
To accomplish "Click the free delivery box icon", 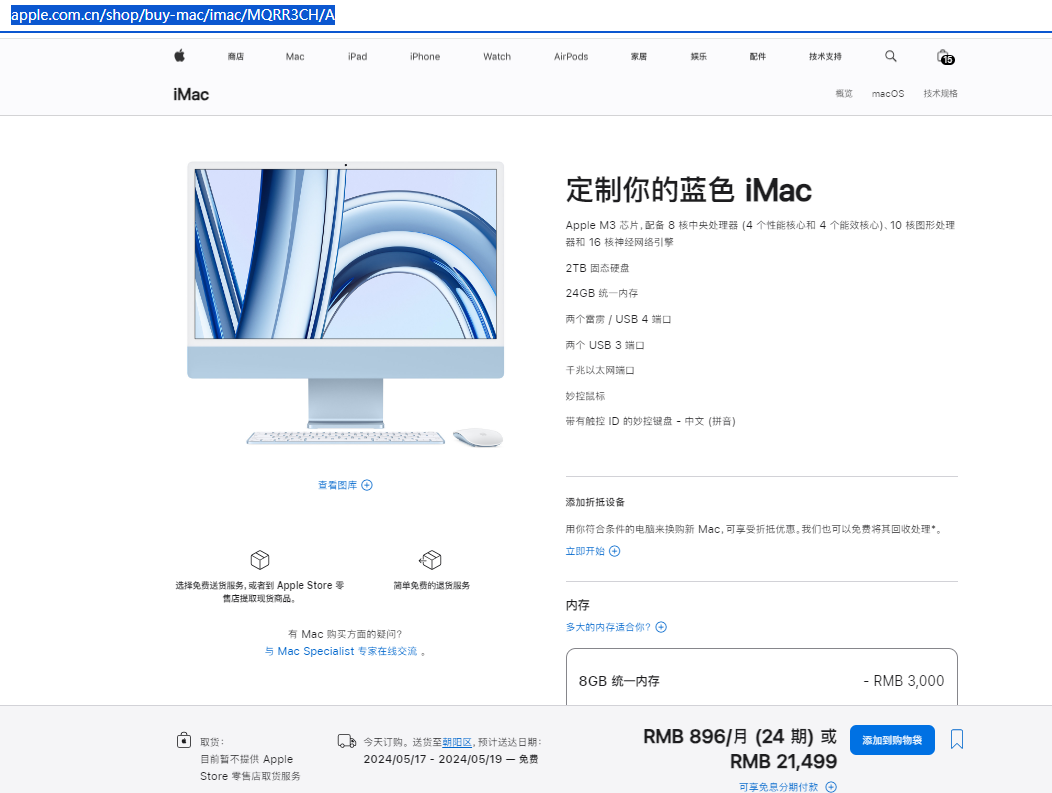I will [260, 559].
